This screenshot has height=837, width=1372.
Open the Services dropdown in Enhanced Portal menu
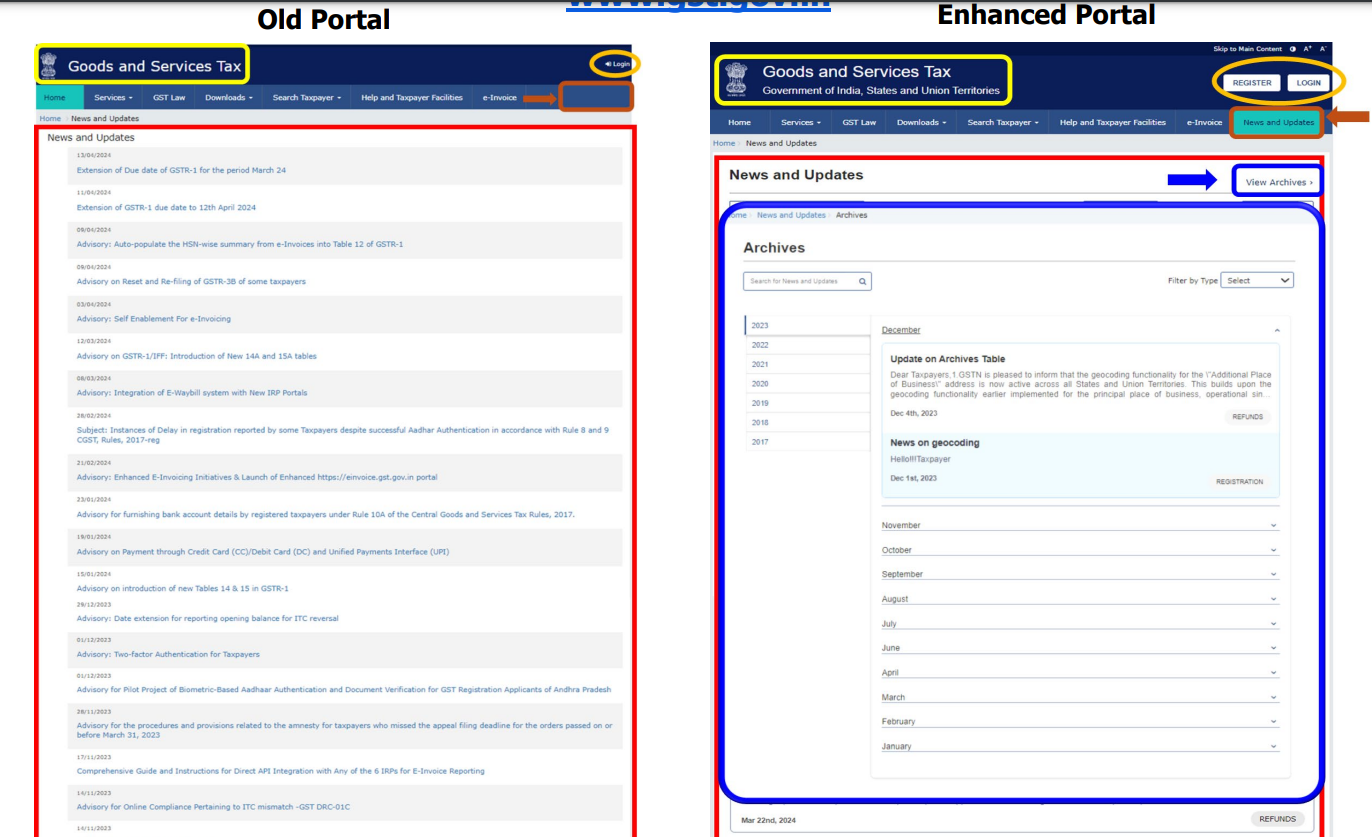pyautogui.click(x=801, y=122)
